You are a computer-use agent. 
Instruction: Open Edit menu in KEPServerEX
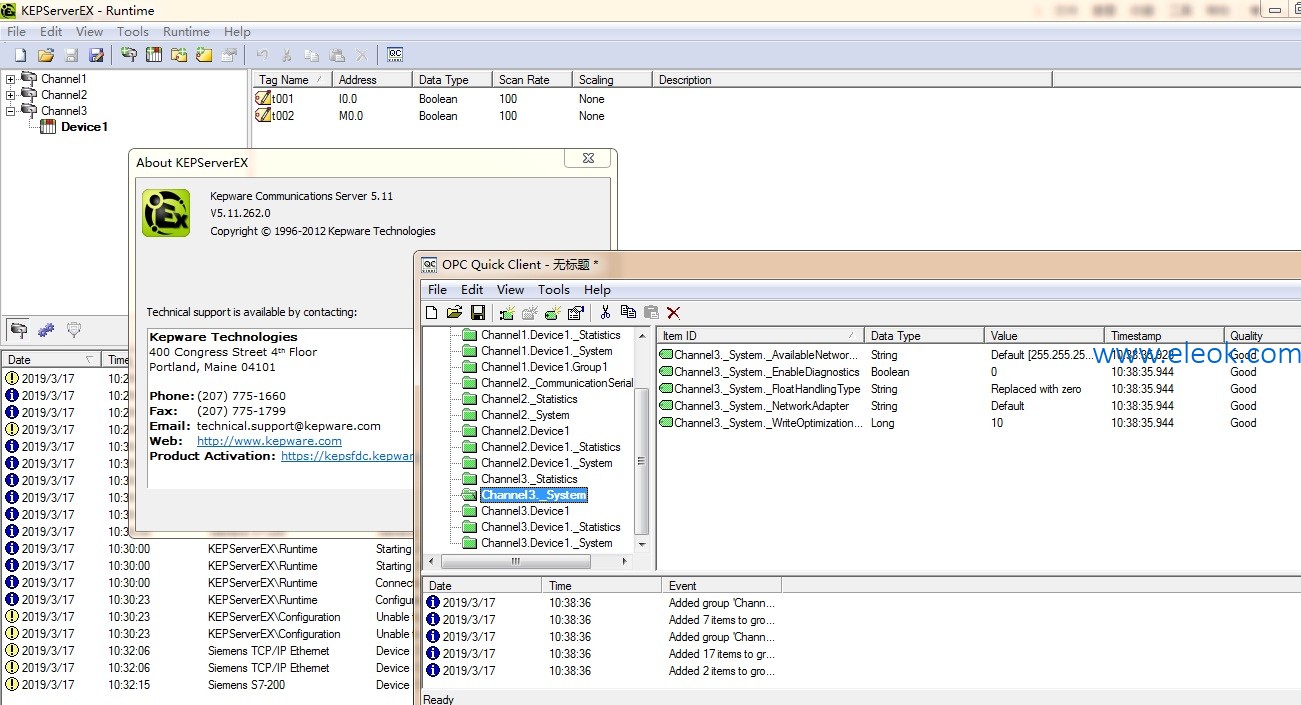[51, 32]
